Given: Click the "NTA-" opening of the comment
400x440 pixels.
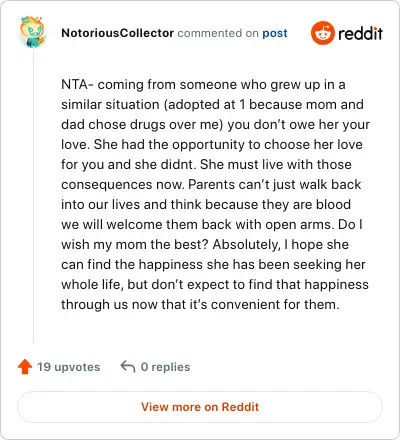Looking at the screenshot, I should click(77, 84).
